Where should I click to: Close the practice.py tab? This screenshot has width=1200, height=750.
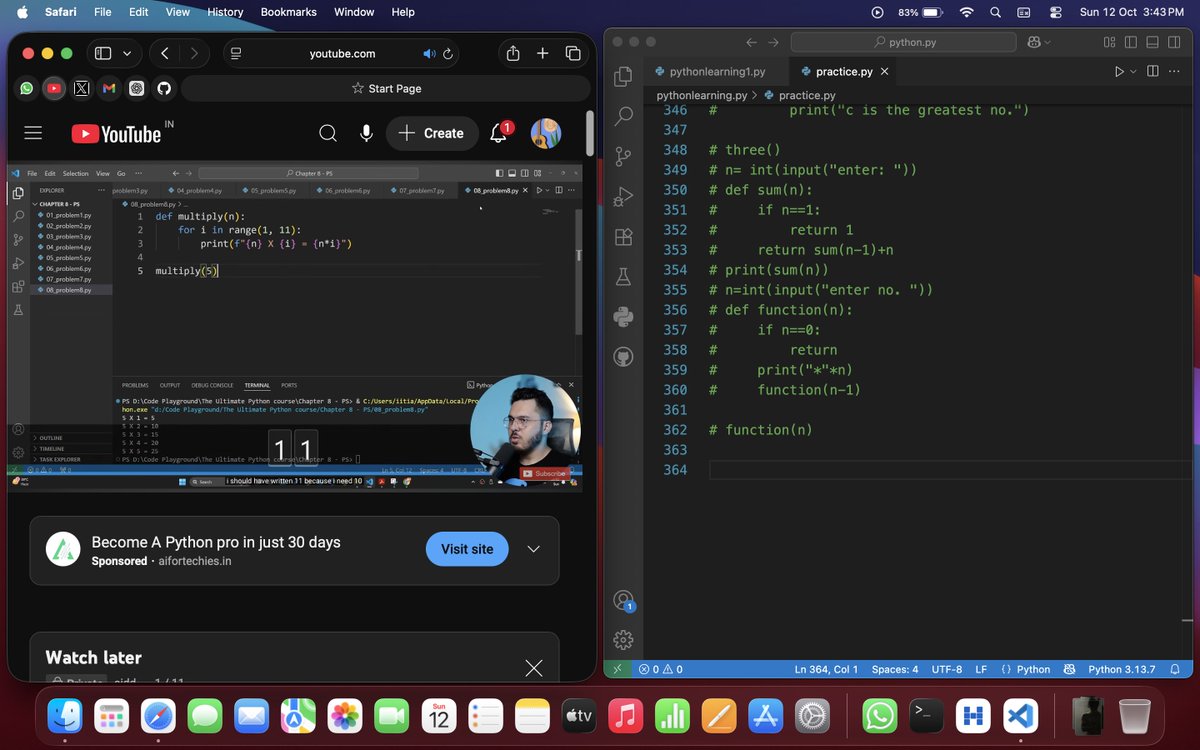(884, 72)
